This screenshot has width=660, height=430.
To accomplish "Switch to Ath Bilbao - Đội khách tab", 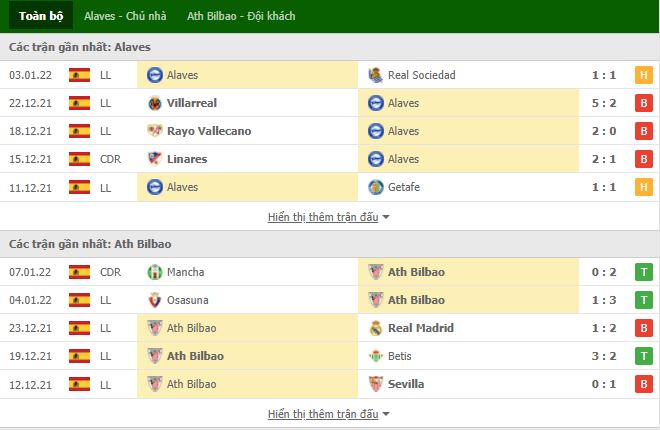I will [241, 16].
